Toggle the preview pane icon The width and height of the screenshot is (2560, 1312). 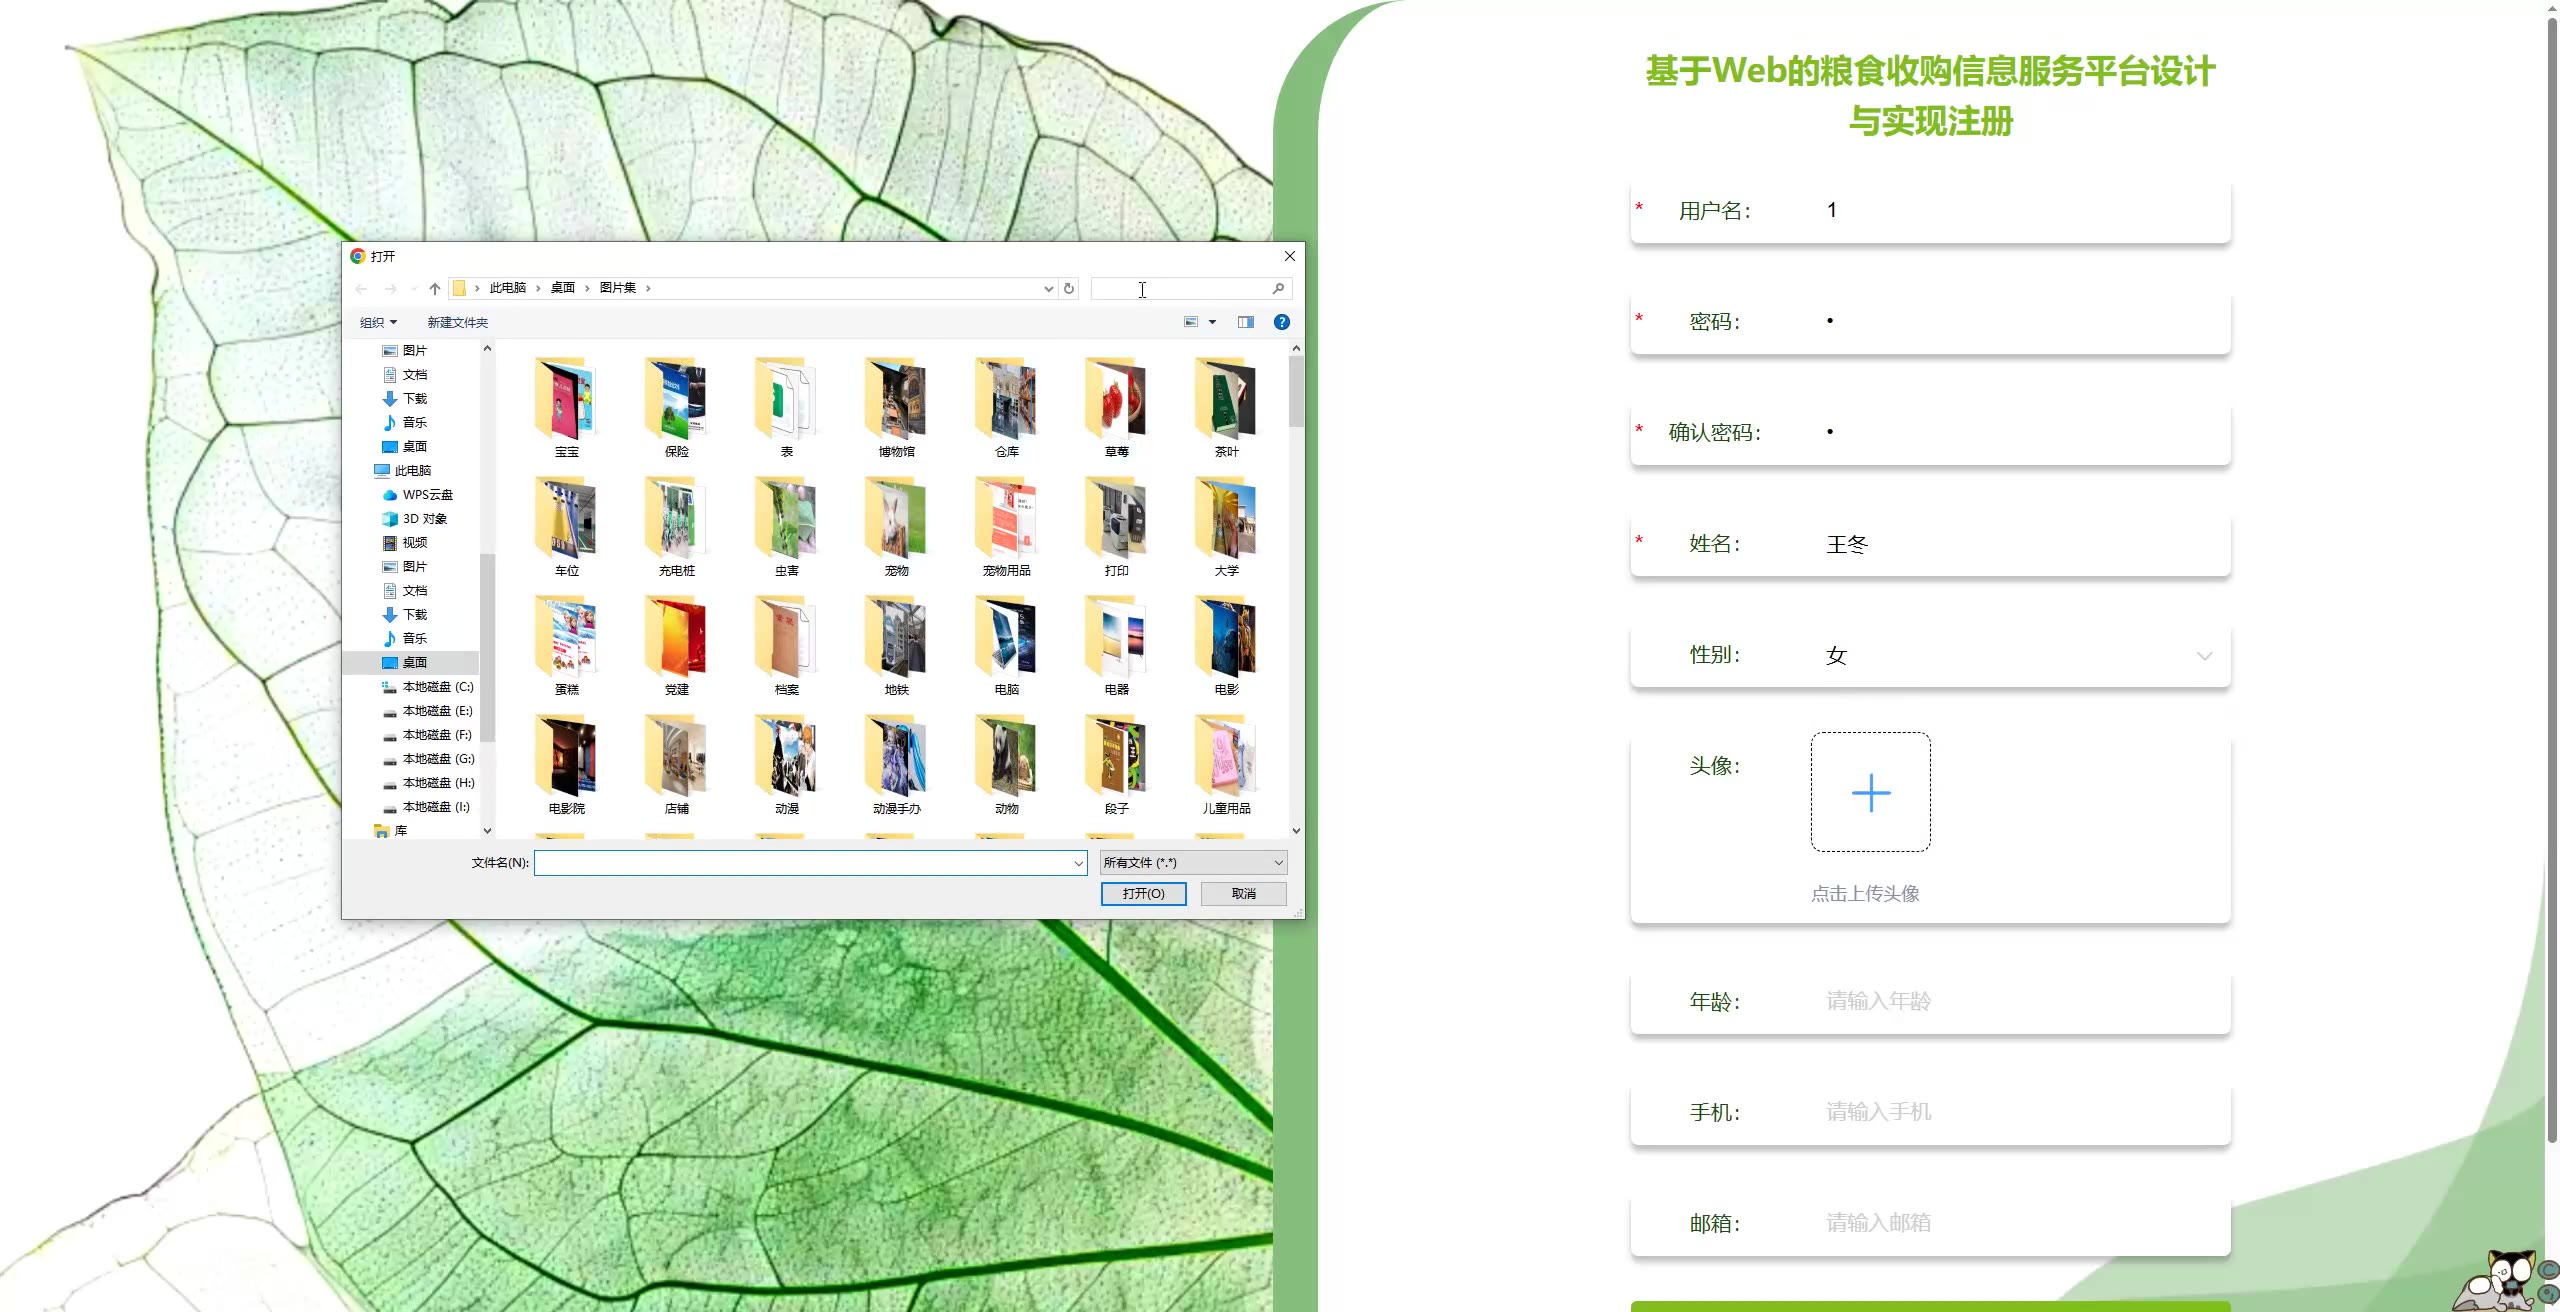[x=1245, y=322]
